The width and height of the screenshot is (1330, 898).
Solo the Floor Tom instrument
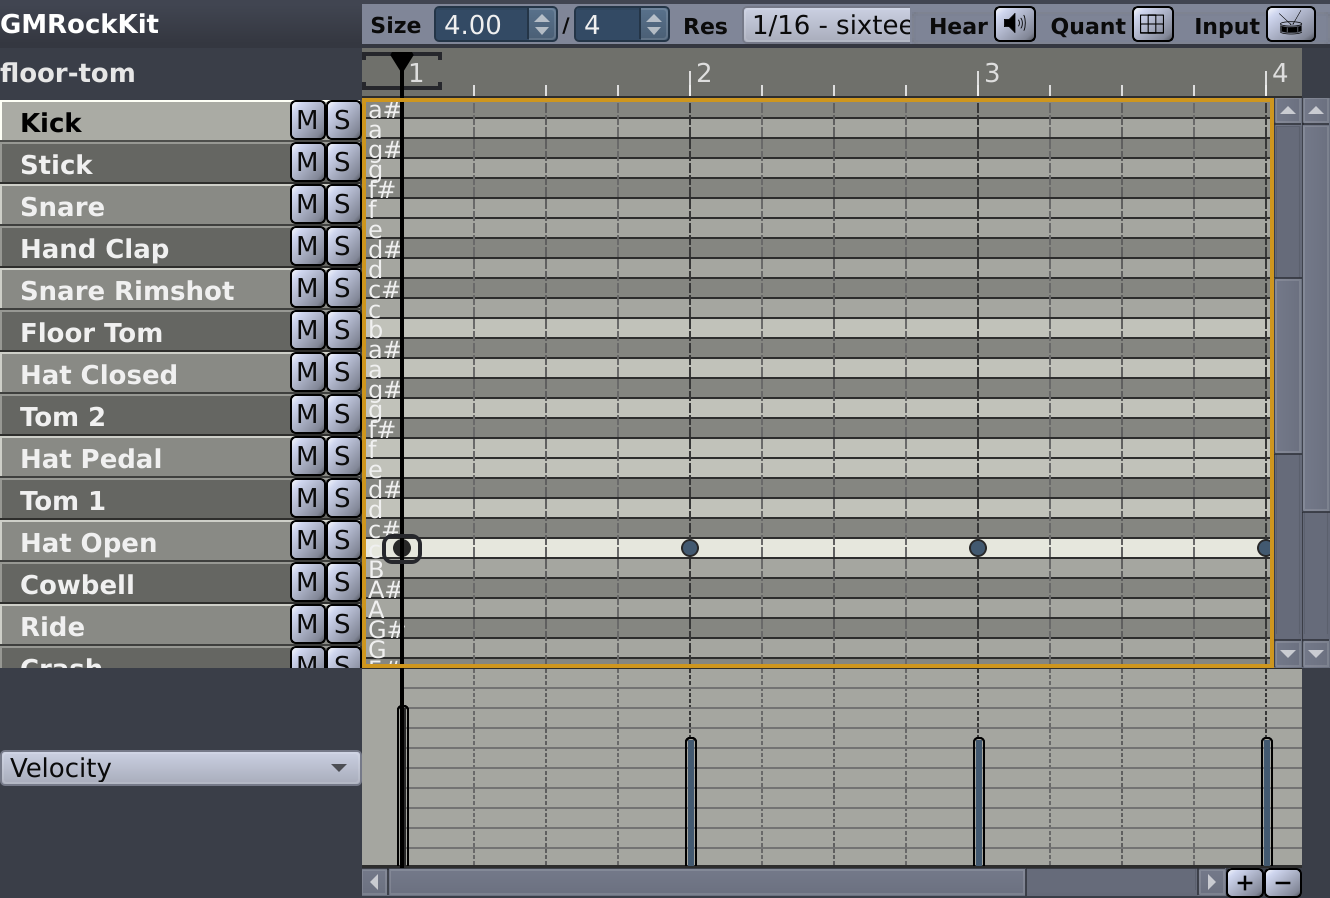(x=343, y=330)
